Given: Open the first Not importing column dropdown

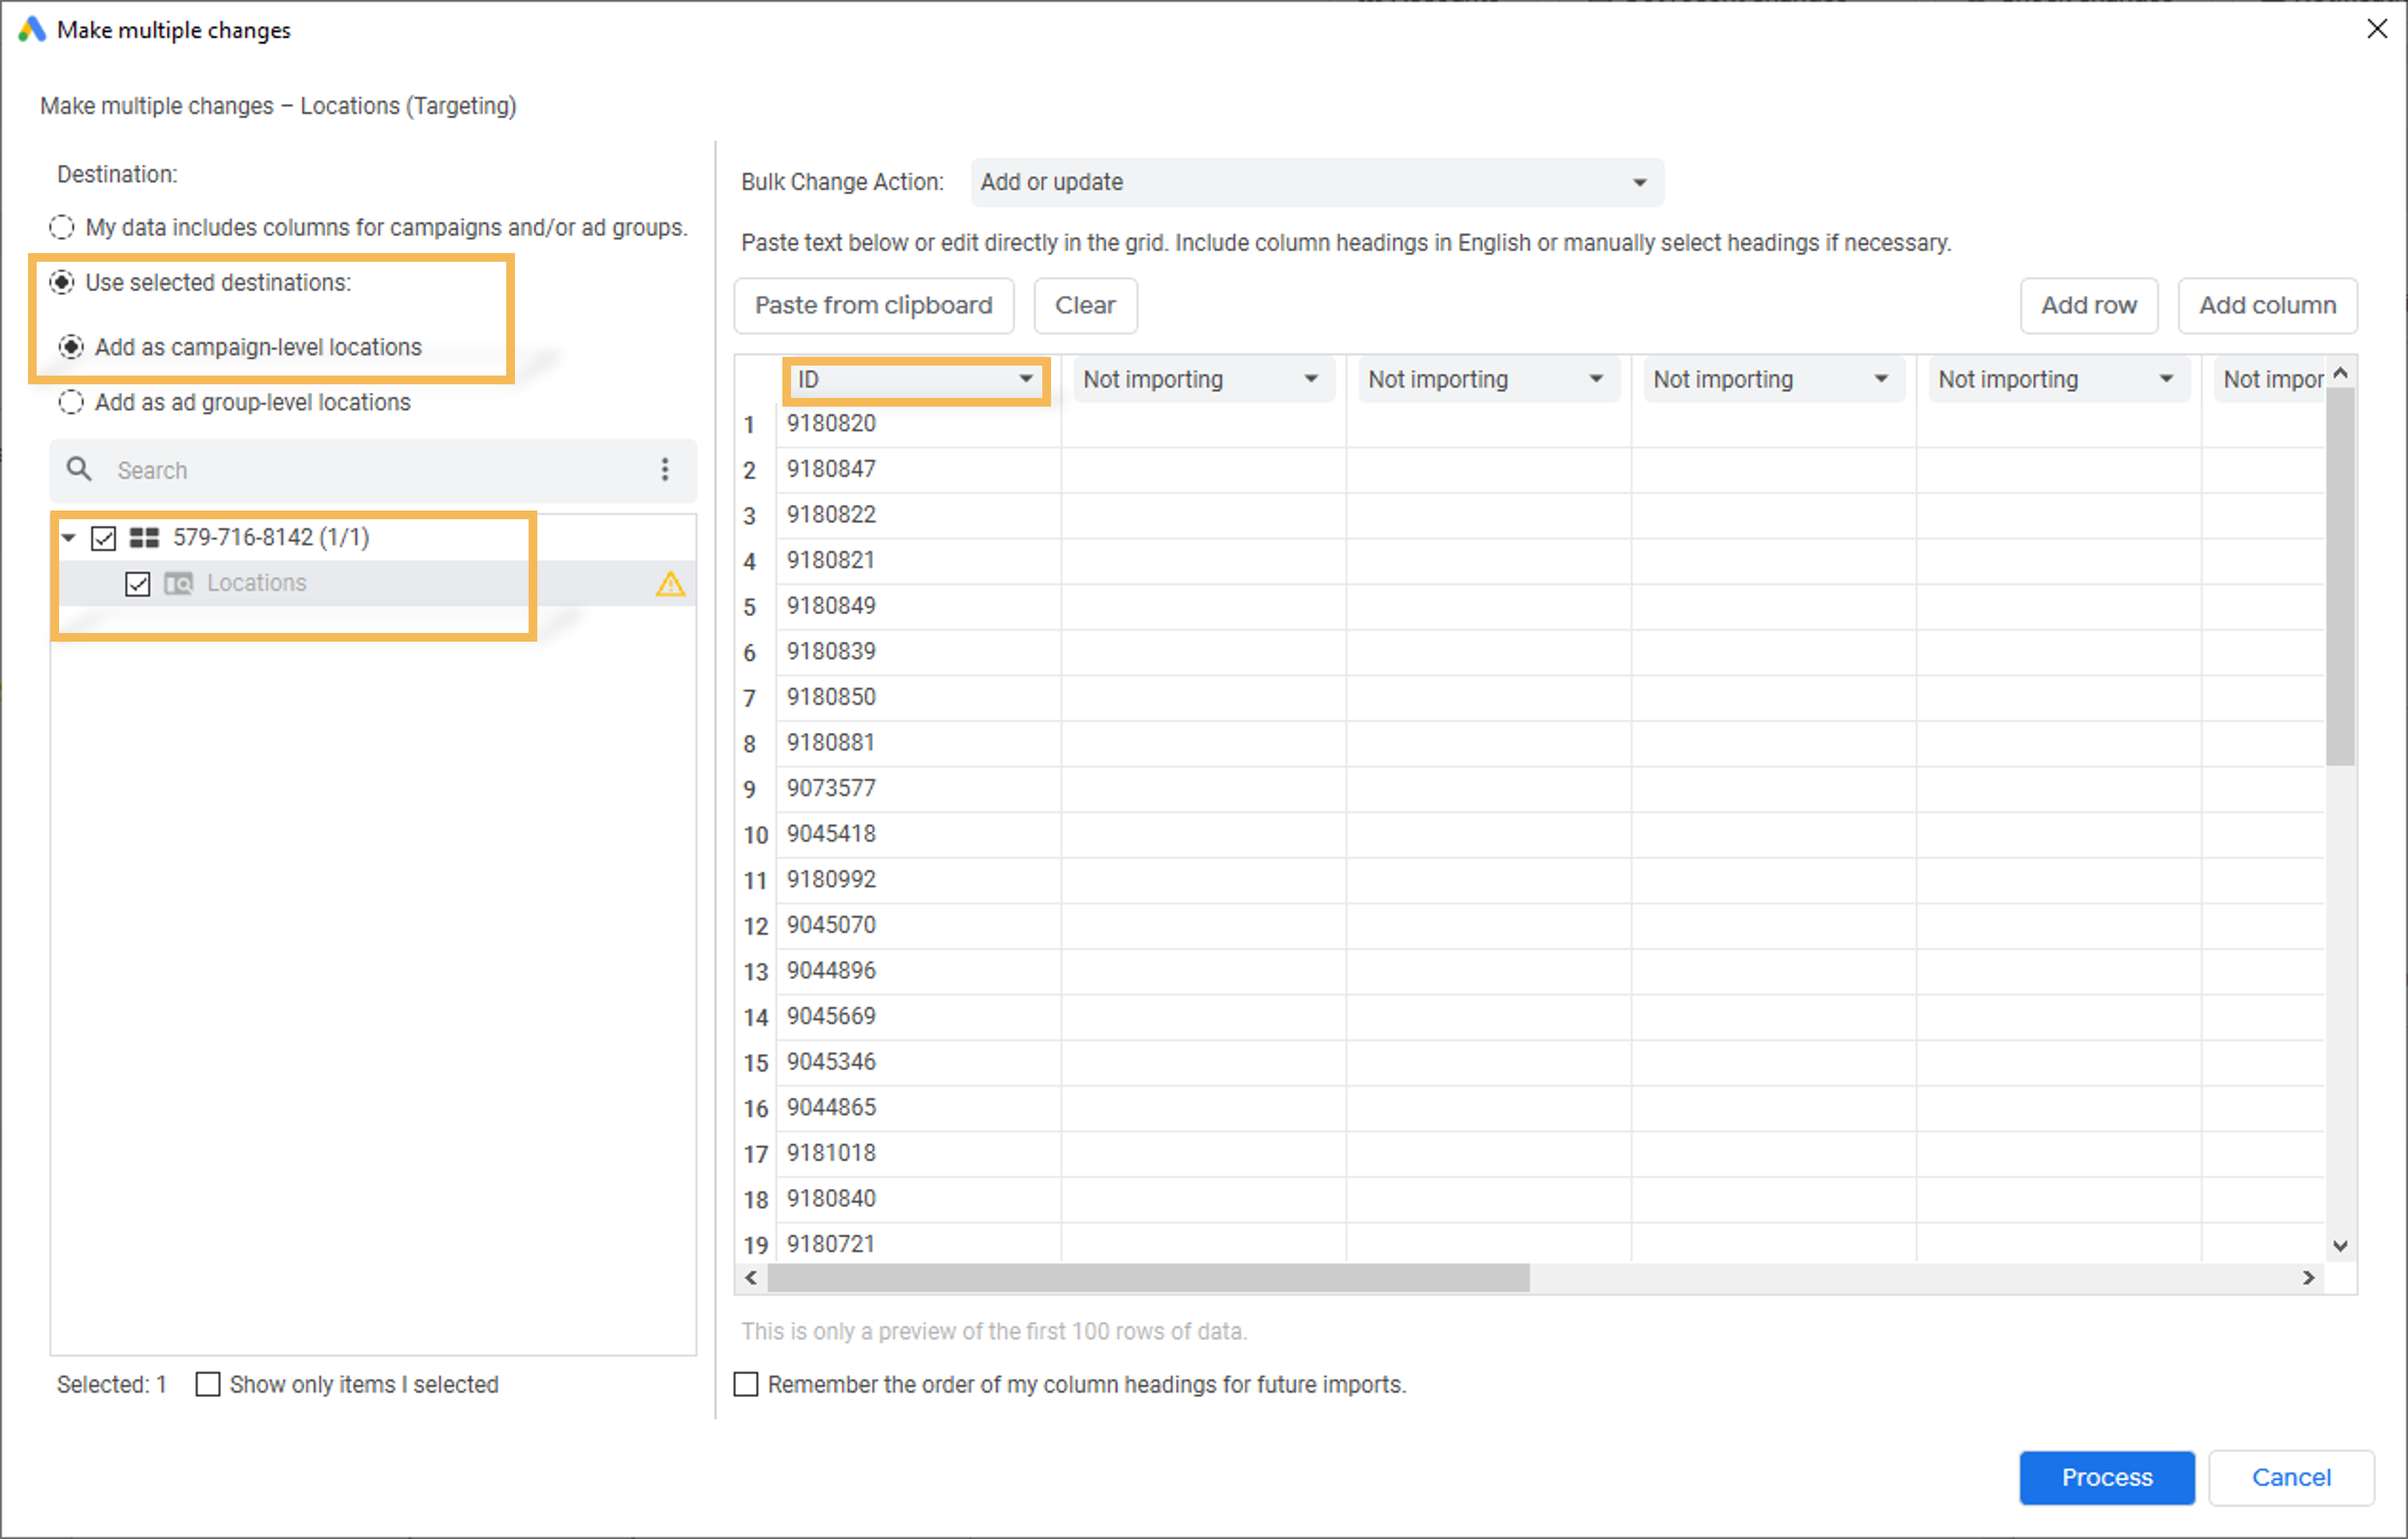Looking at the screenshot, I should click(1312, 379).
